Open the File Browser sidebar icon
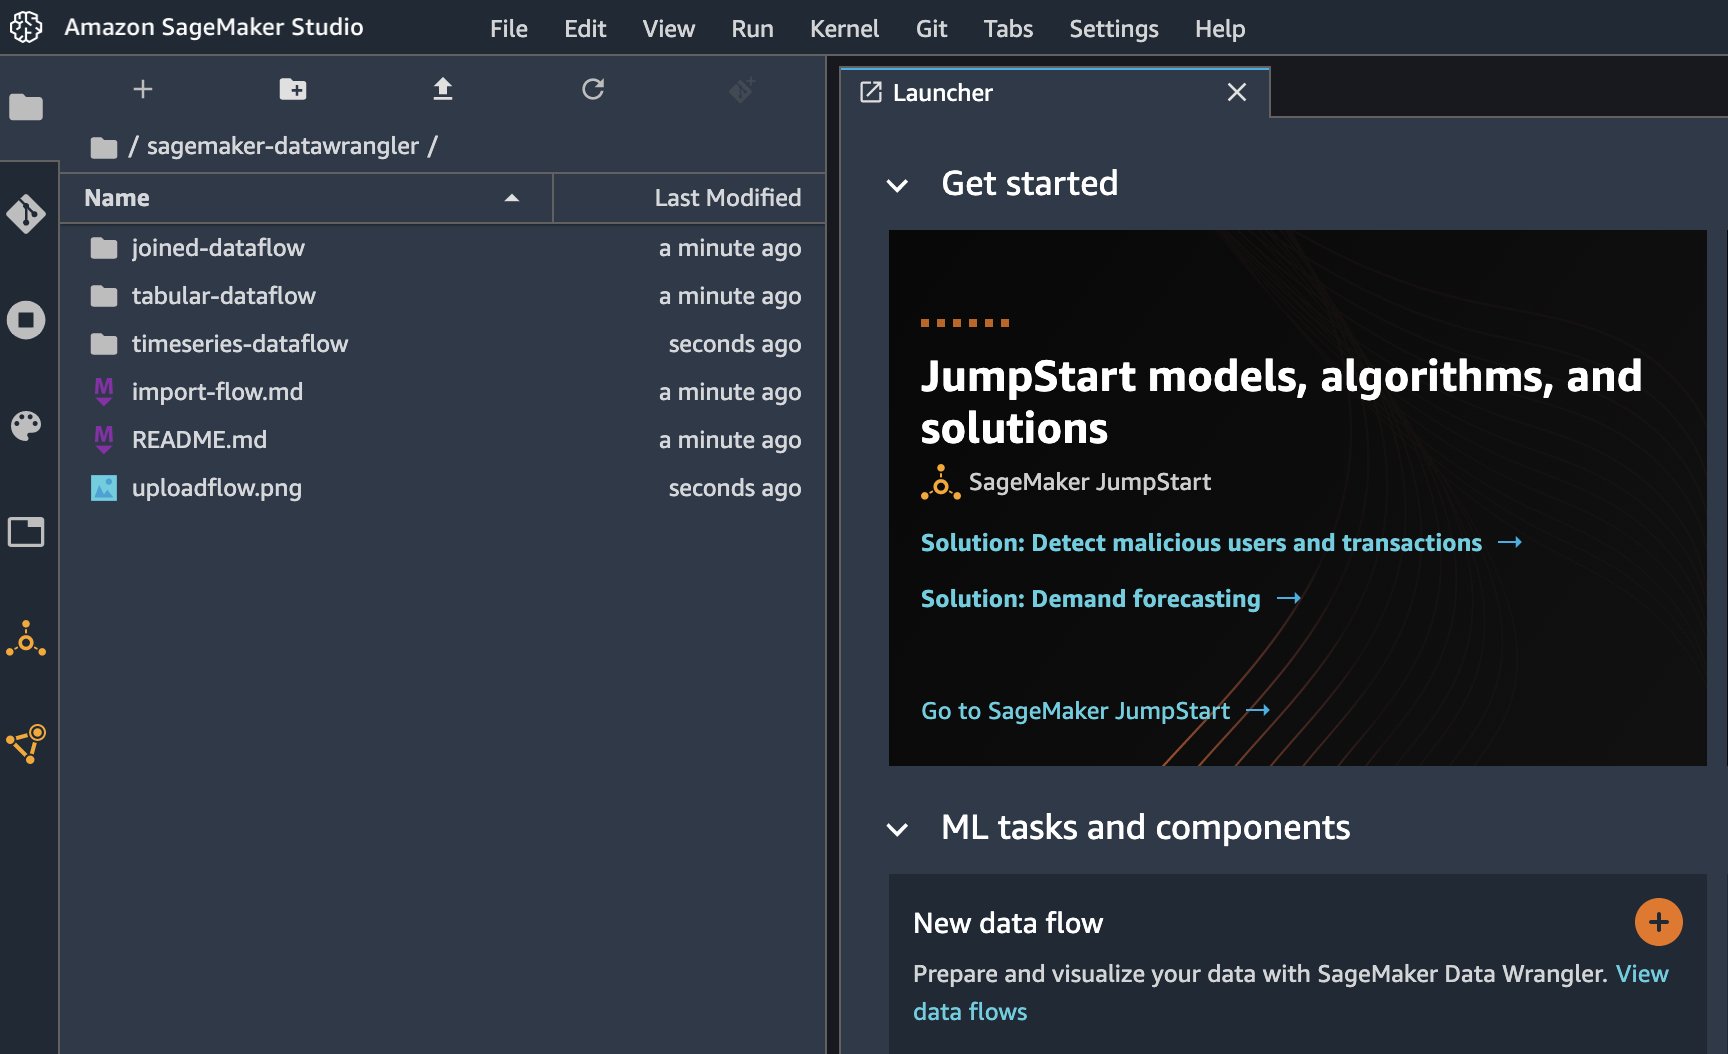 pyautogui.click(x=26, y=106)
